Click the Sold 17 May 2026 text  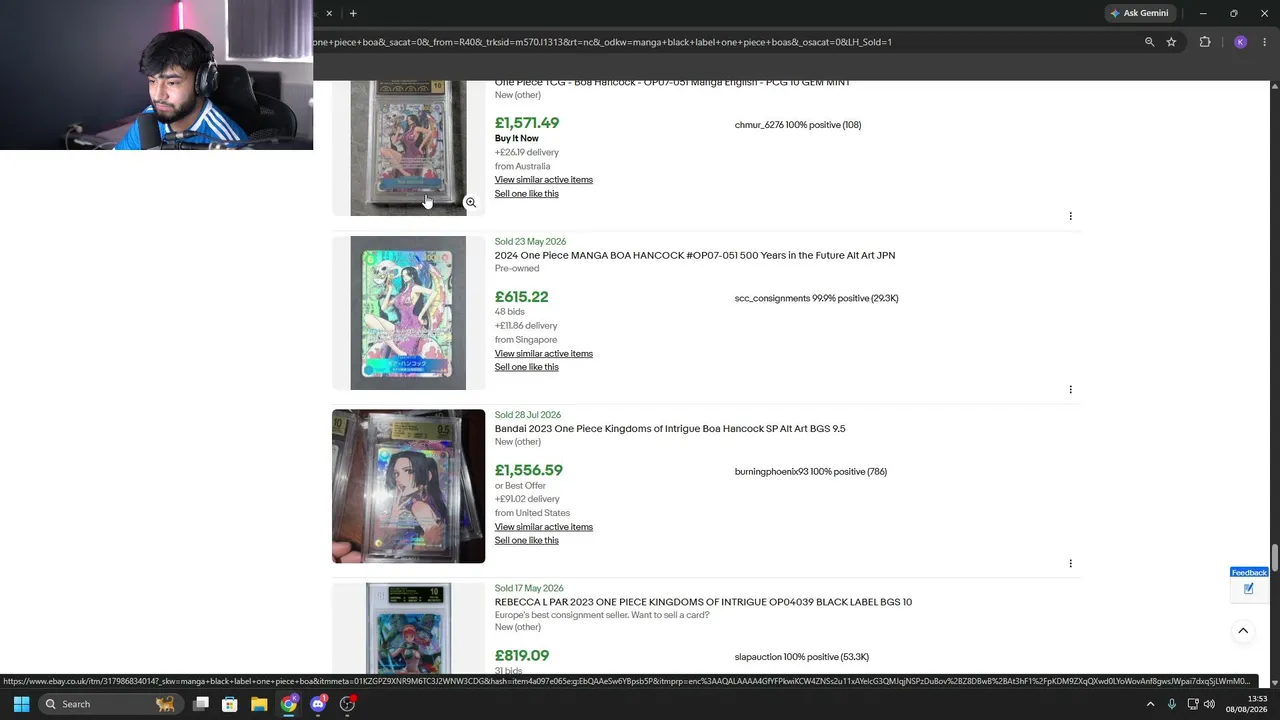coord(529,589)
